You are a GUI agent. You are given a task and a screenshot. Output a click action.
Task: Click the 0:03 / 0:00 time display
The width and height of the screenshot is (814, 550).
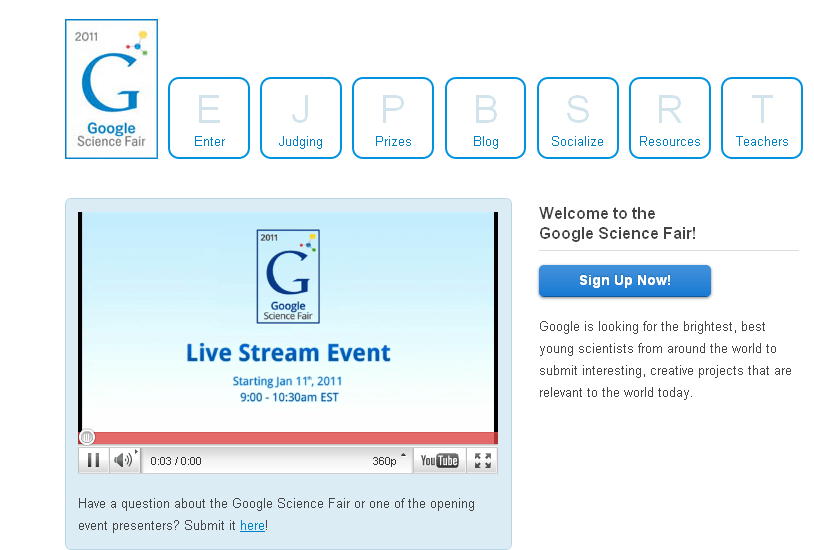click(x=176, y=461)
